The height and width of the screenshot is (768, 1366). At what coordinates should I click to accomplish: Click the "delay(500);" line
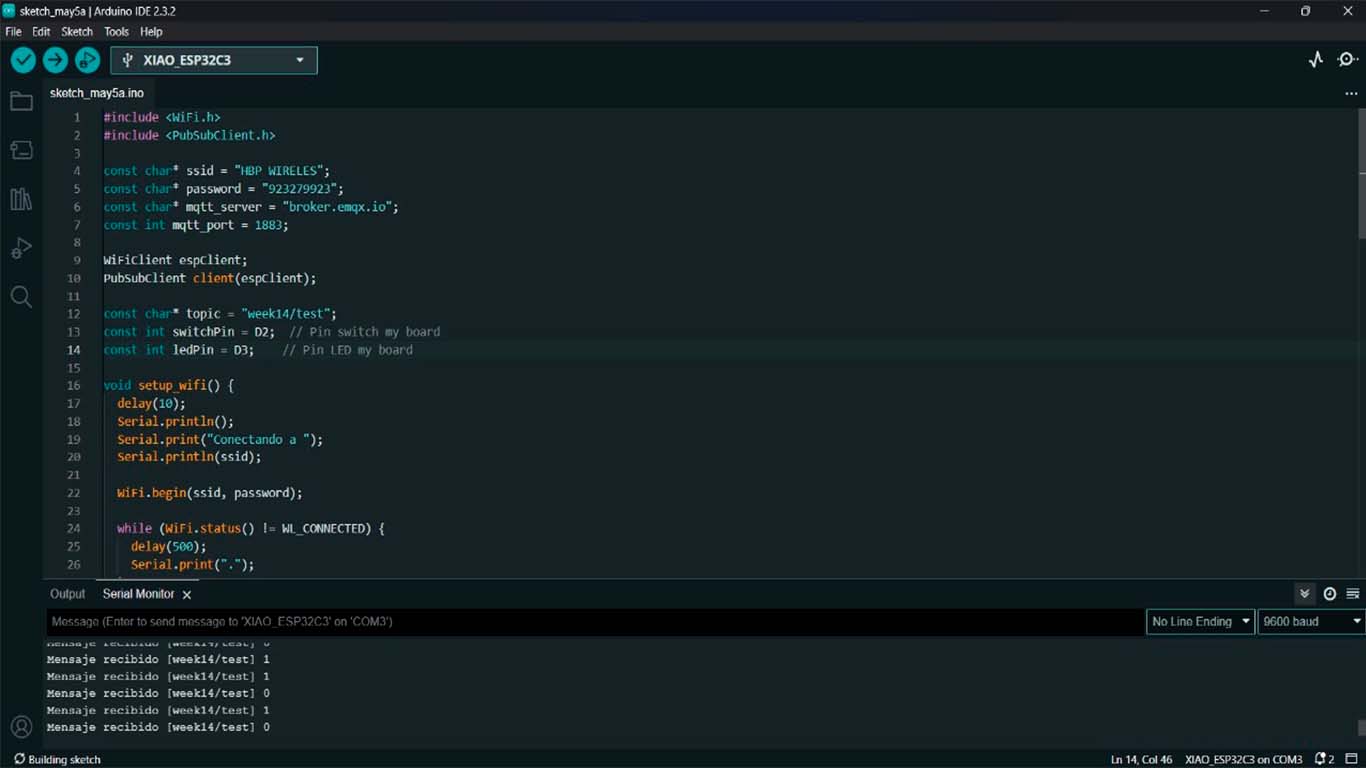[x=168, y=547]
